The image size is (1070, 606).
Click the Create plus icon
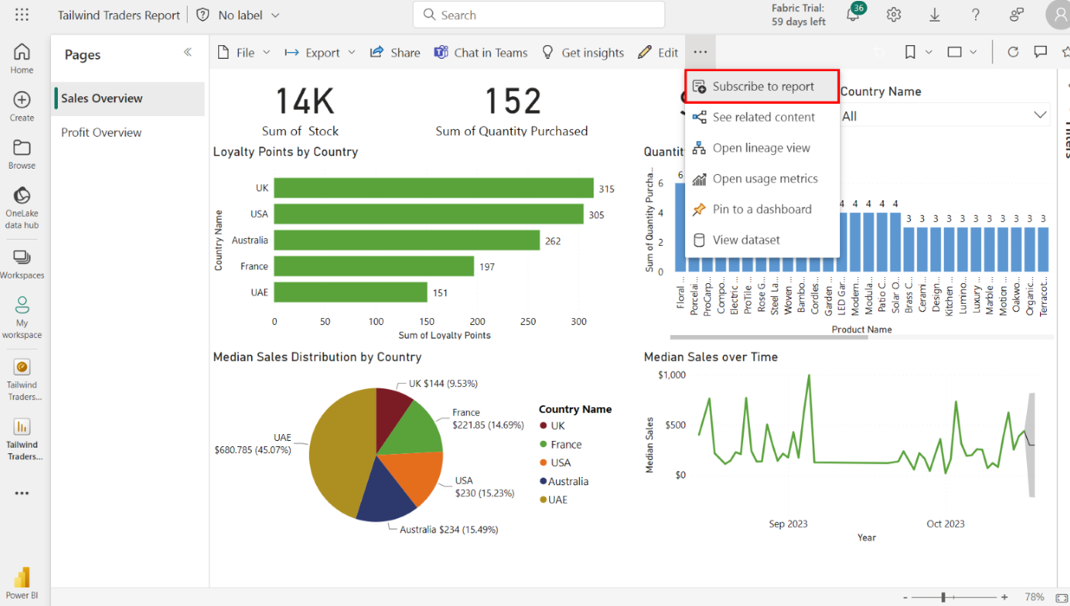click(x=22, y=107)
